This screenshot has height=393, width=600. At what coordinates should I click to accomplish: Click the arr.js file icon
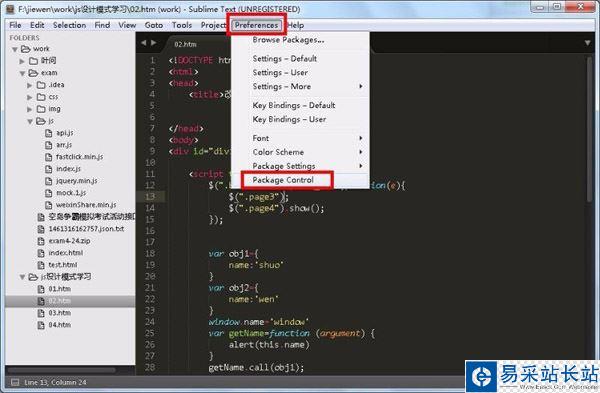(x=49, y=145)
